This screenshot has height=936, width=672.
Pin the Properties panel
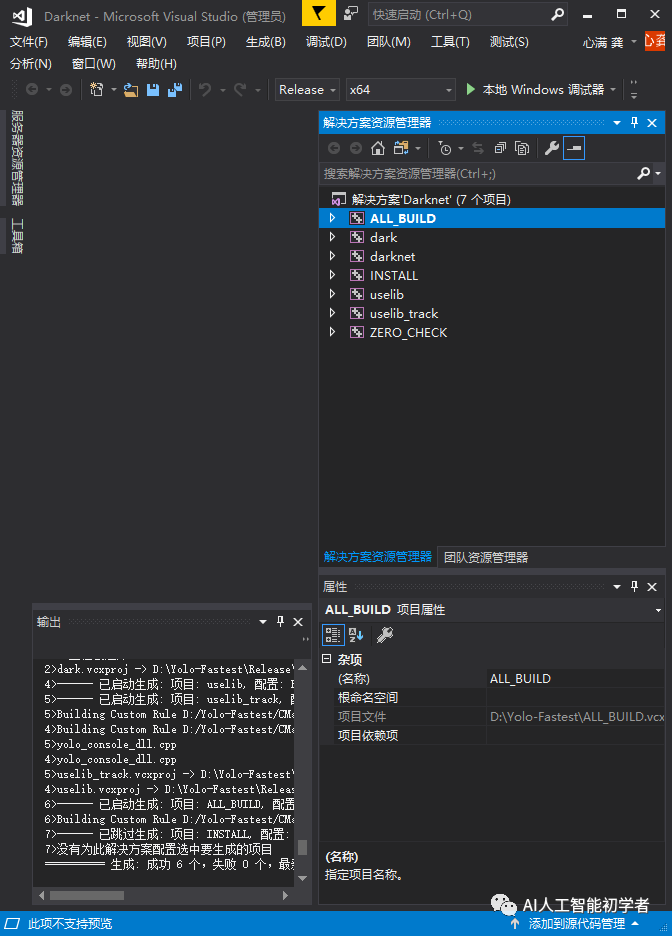point(634,587)
